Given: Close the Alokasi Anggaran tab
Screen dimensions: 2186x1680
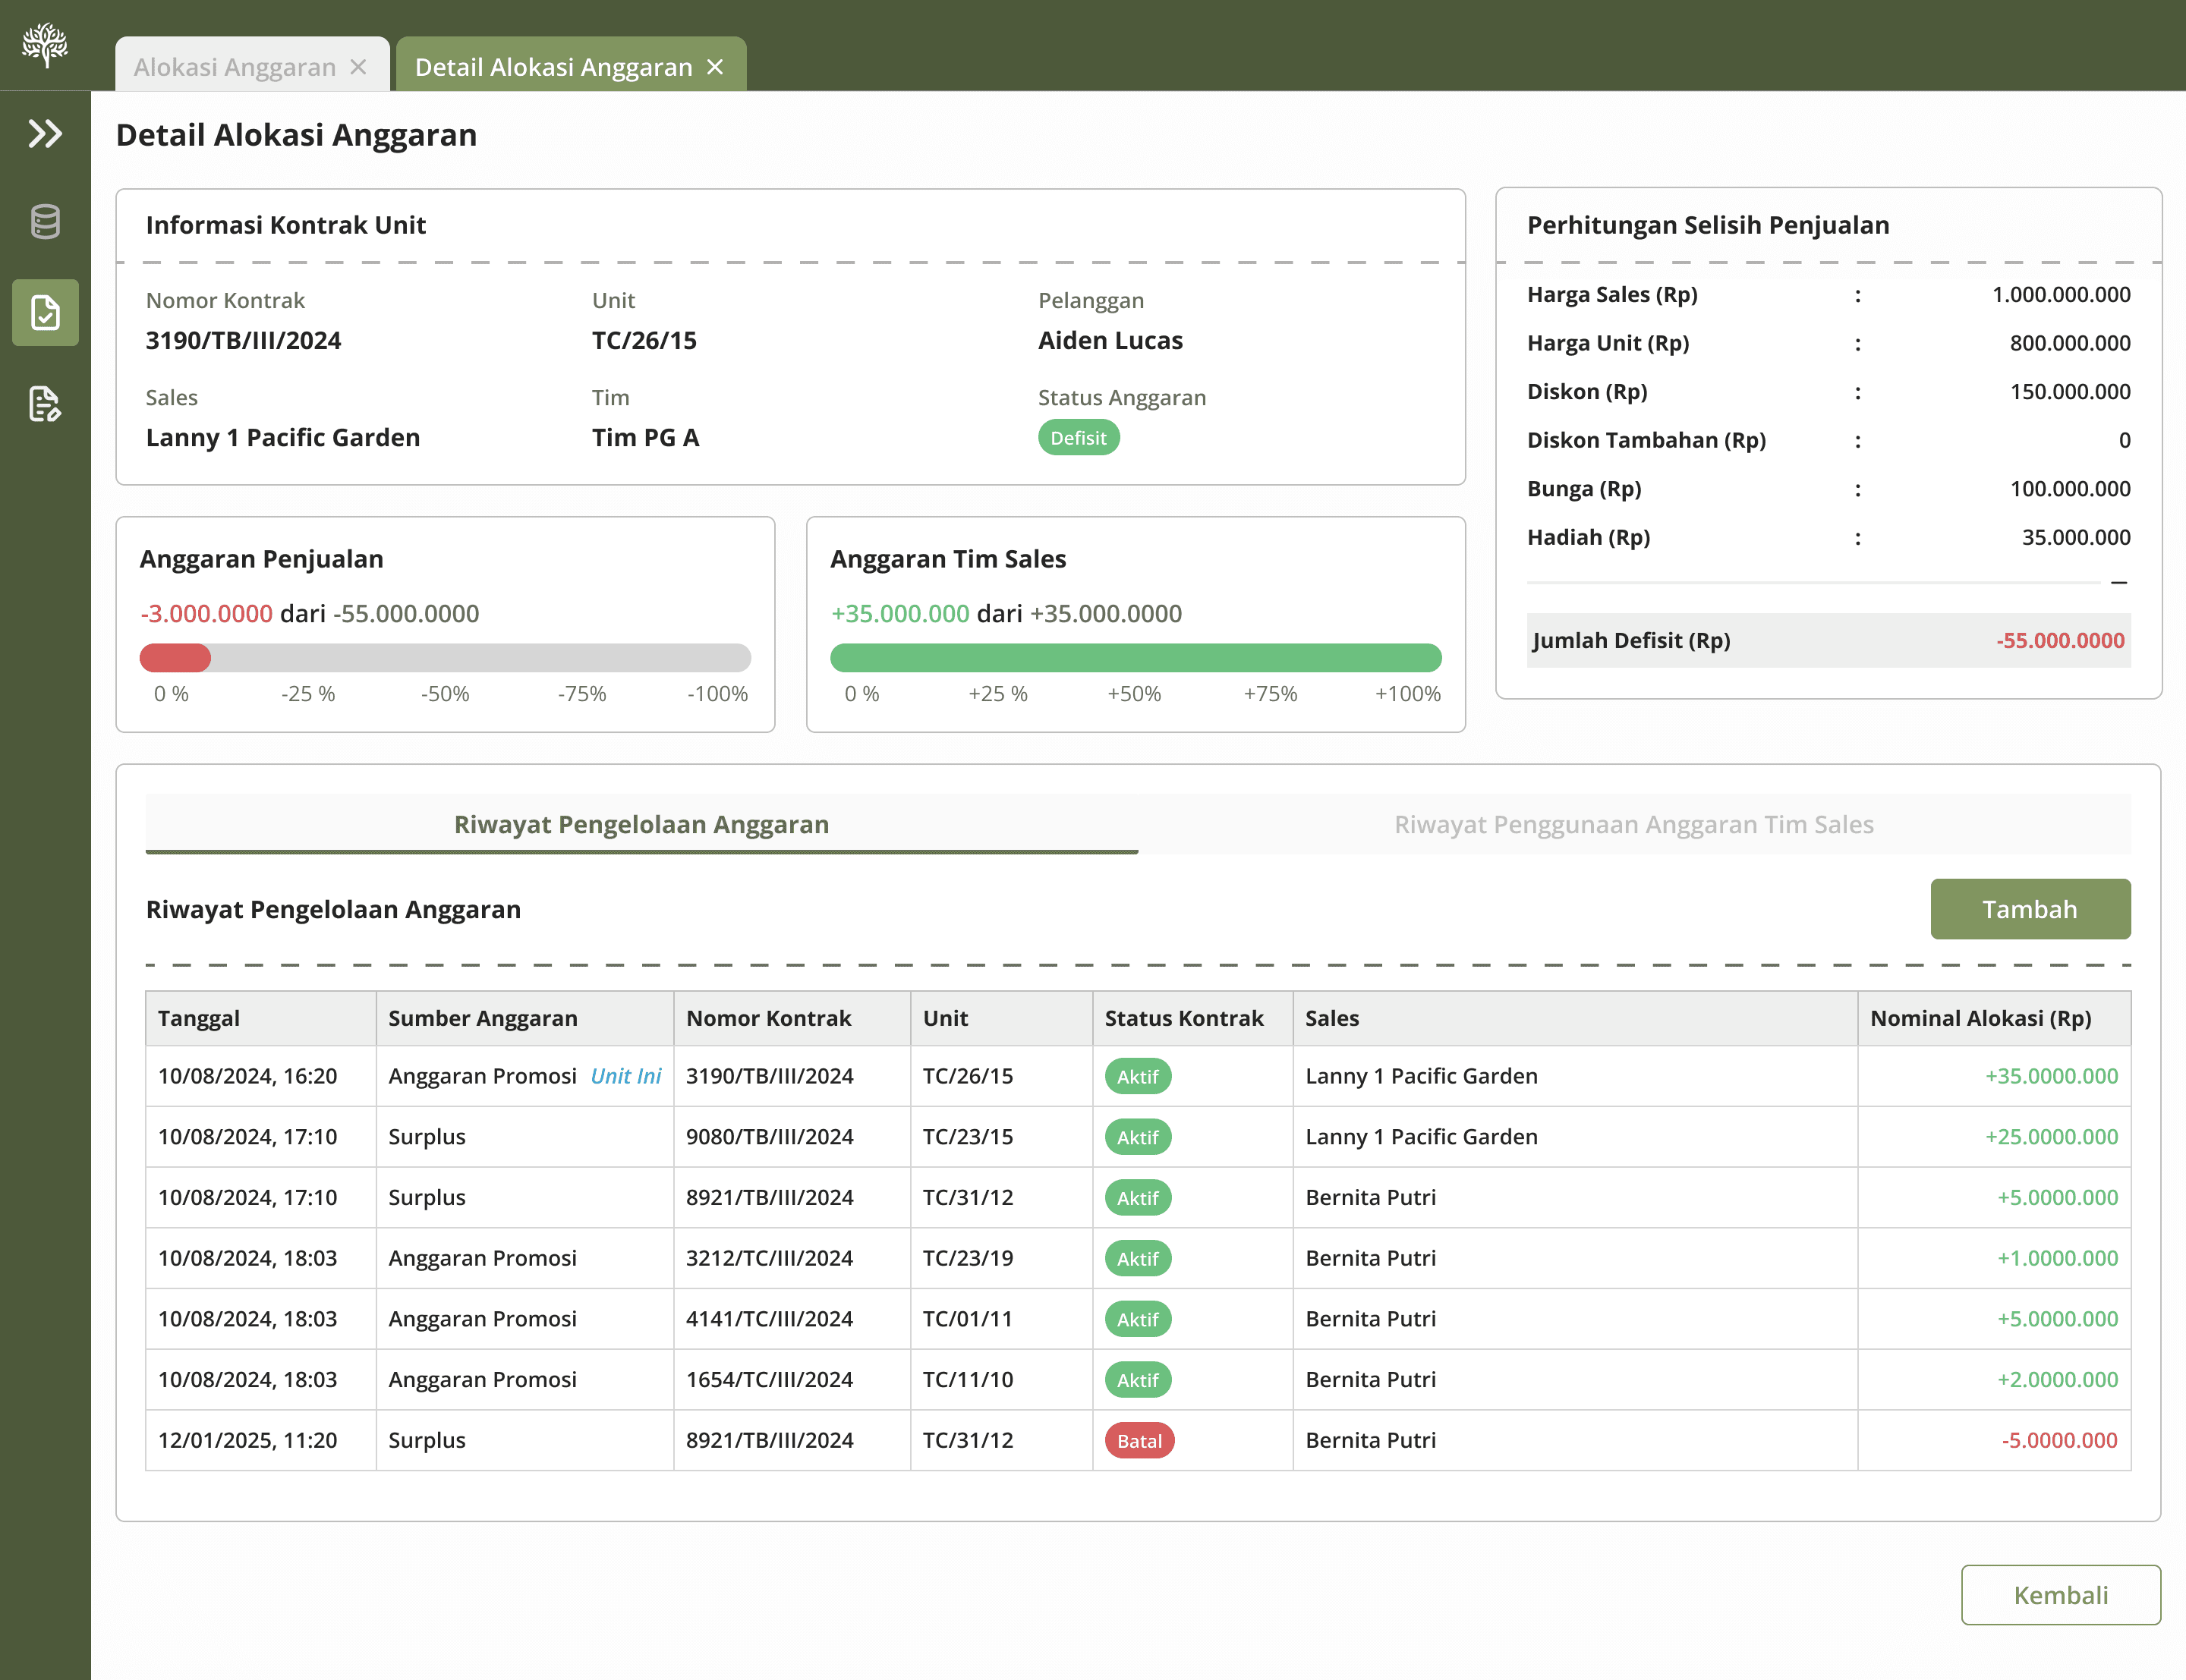Looking at the screenshot, I should (x=358, y=67).
